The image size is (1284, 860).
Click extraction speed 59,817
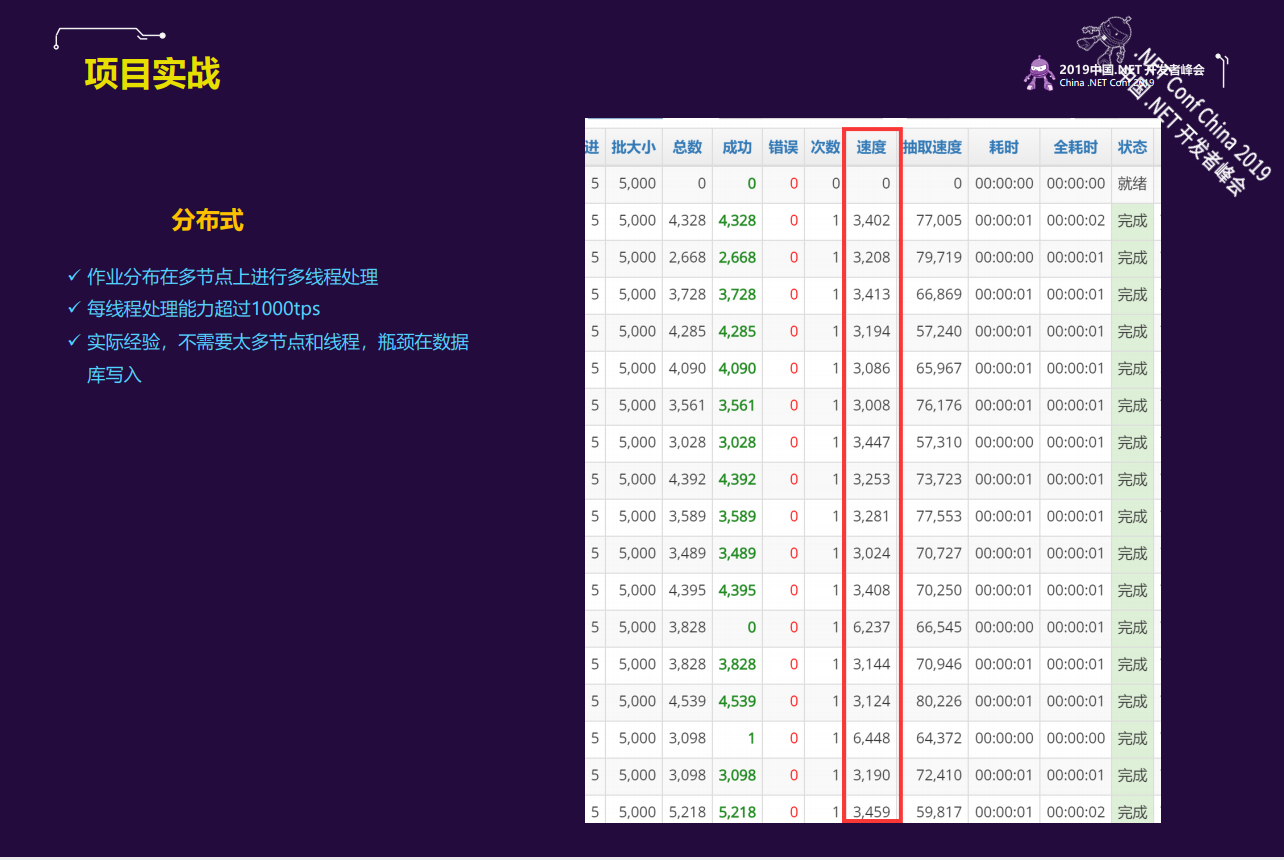coord(938,812)
